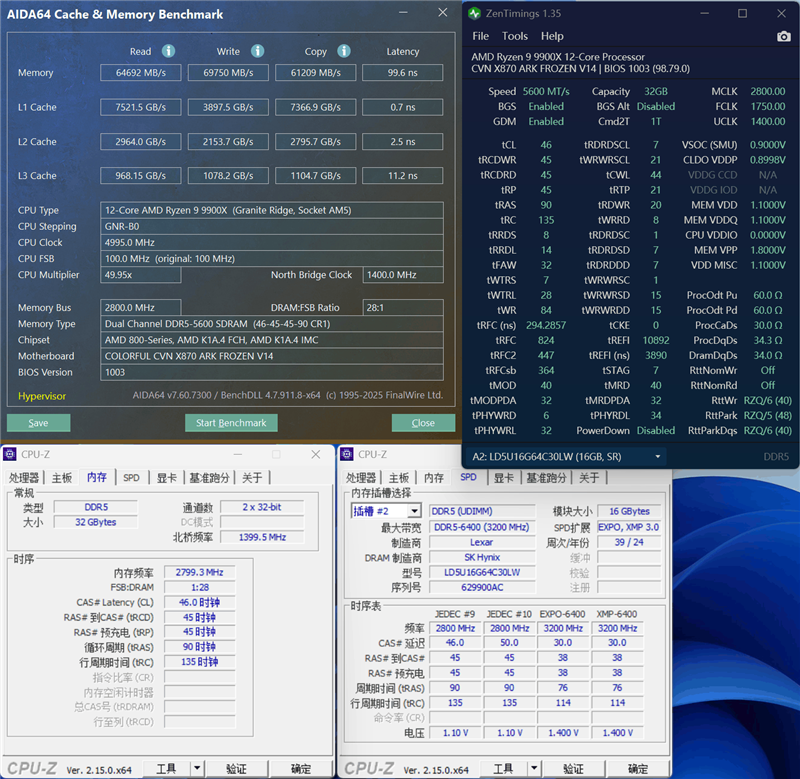Click the CPU-Z icon on the left window title bar
The height and width of the screenshot is (779, 800).
[x=12, y=454]
